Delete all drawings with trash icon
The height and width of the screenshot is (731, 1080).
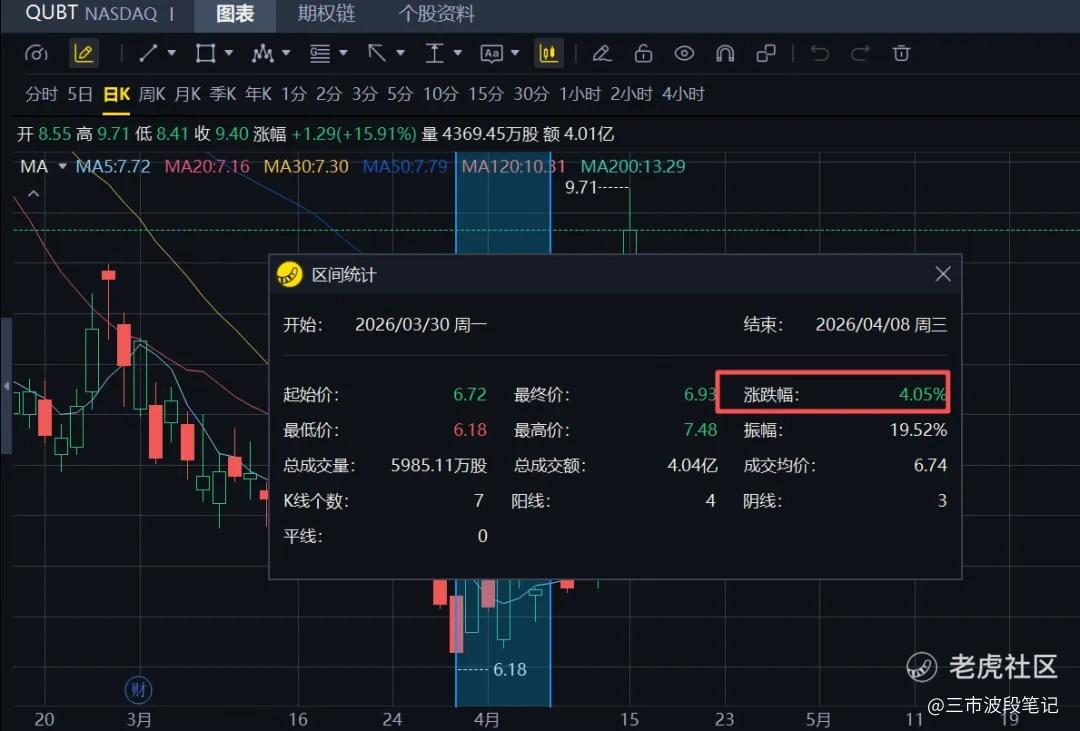point(901,53)
